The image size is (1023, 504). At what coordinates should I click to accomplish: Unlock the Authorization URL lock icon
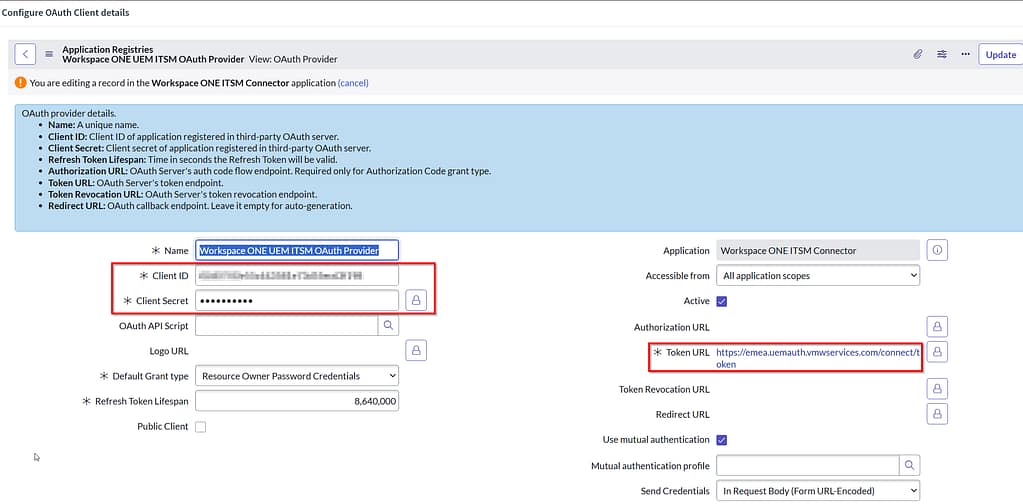click(x=938, y=327)
